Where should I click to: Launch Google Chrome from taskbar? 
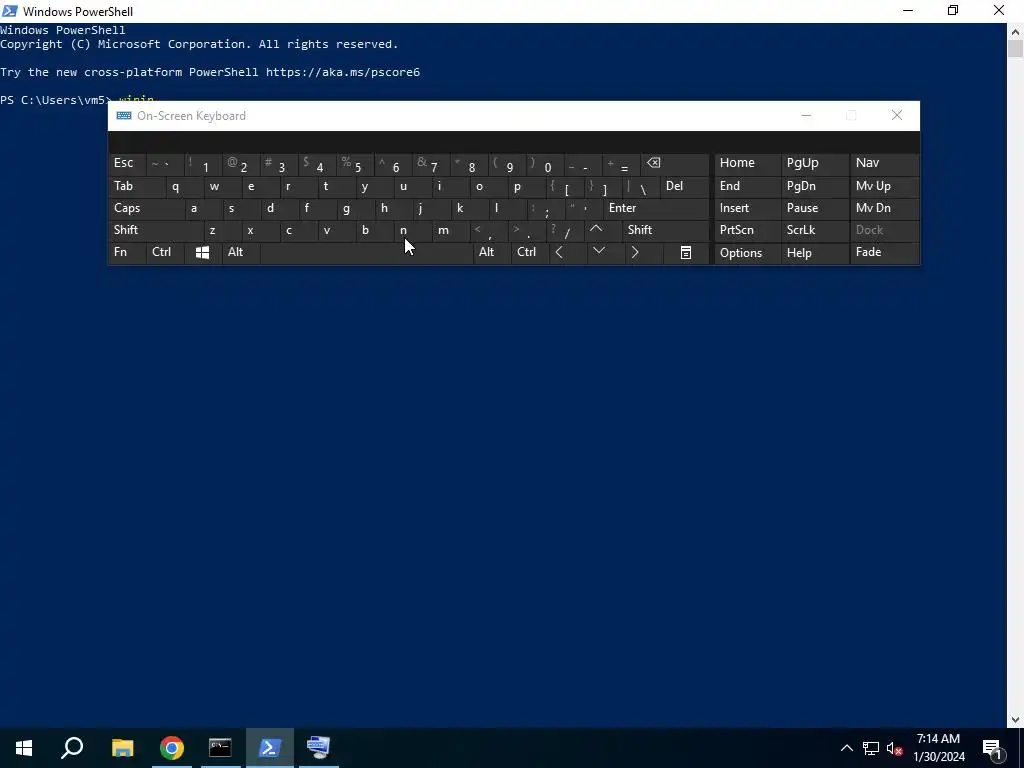pyautogui.click(x=172, y=748)
